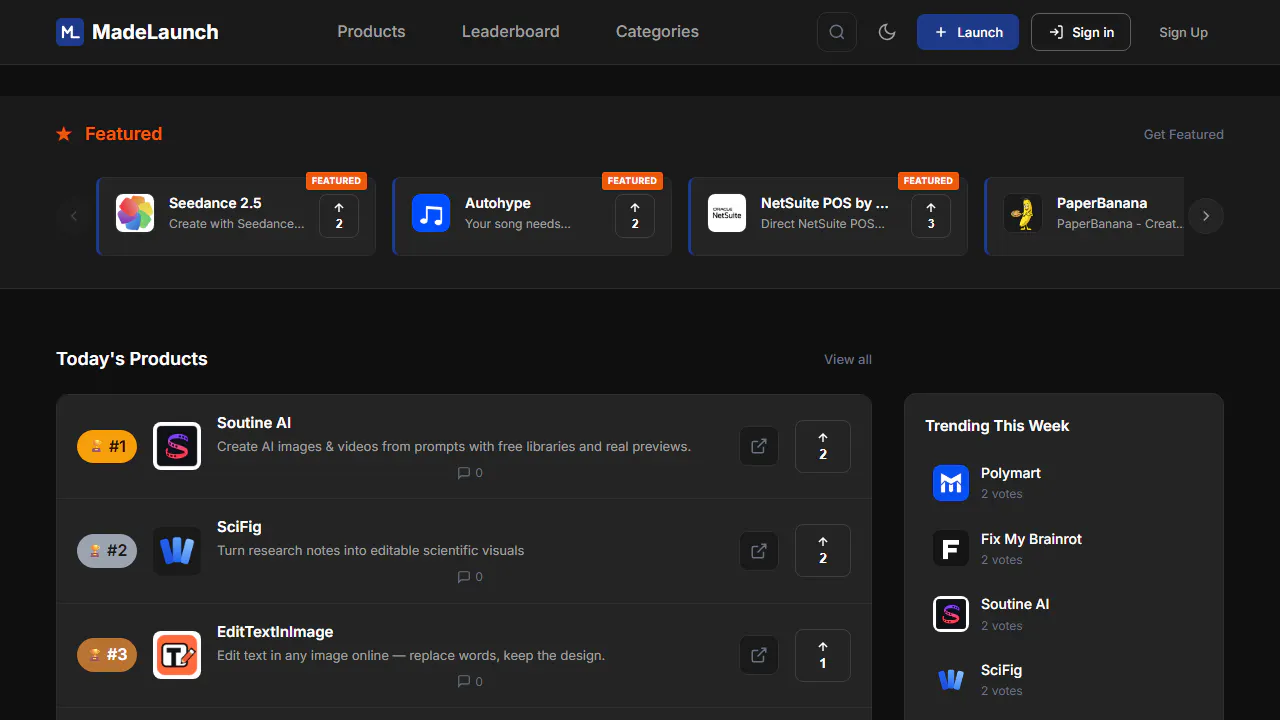Show next featured products with right chevron
Image resolution: width=1280 pixels, height=720 pixels.
tap(1206, 216)
